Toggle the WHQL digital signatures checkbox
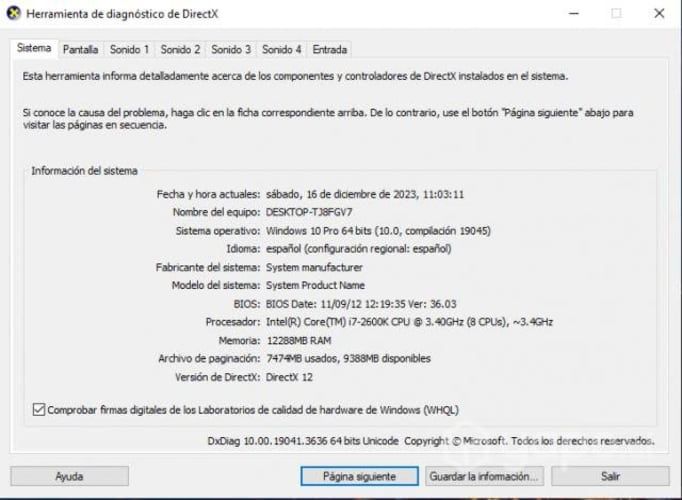682x500 pixels. coord(39,410)
